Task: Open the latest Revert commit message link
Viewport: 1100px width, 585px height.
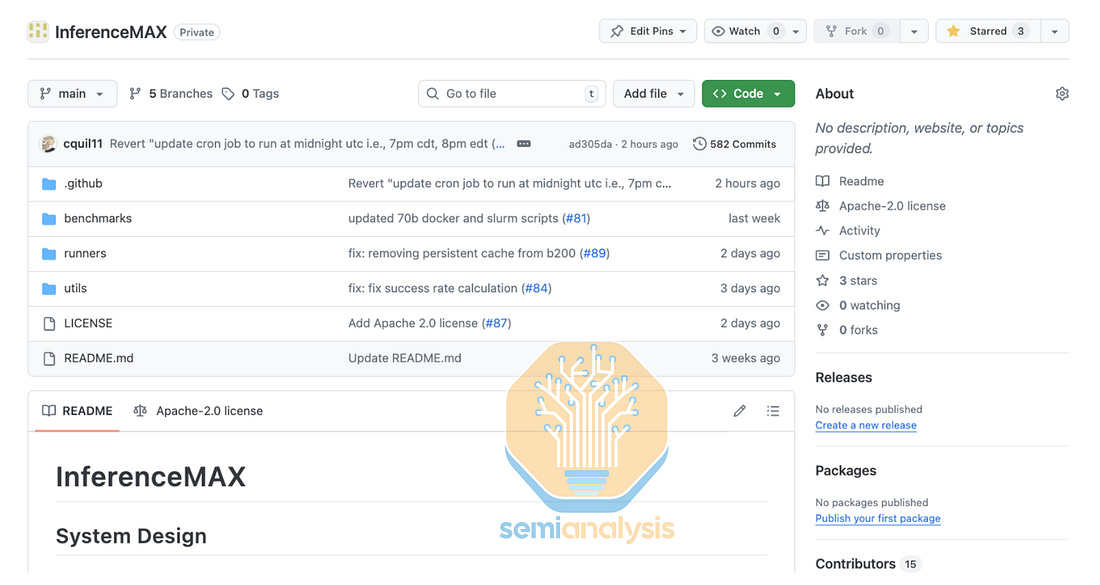Action: [x=307, y=143]
